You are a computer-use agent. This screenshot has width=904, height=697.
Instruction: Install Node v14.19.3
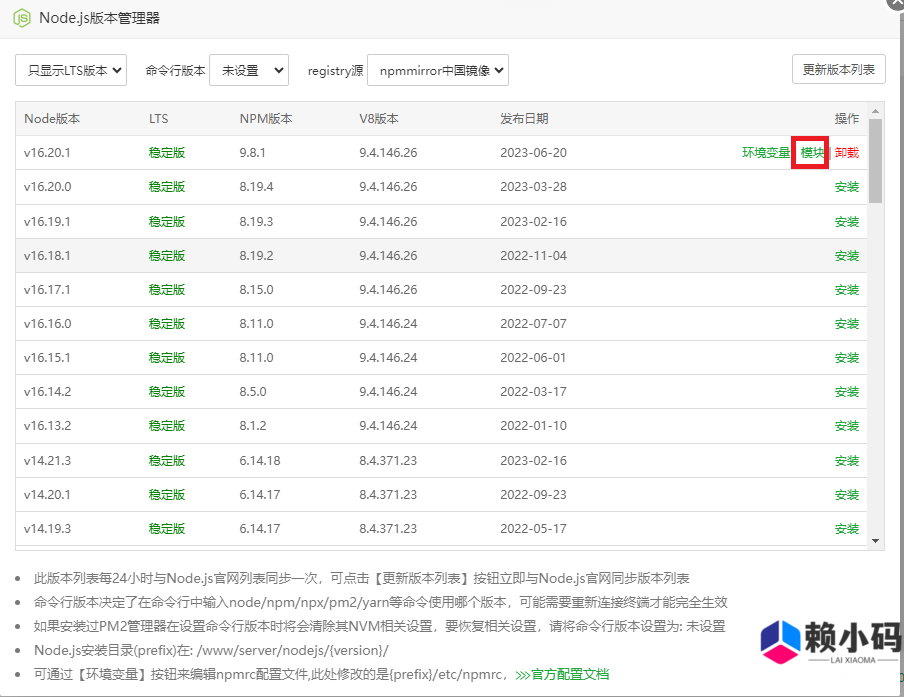(x=846, y=528)
